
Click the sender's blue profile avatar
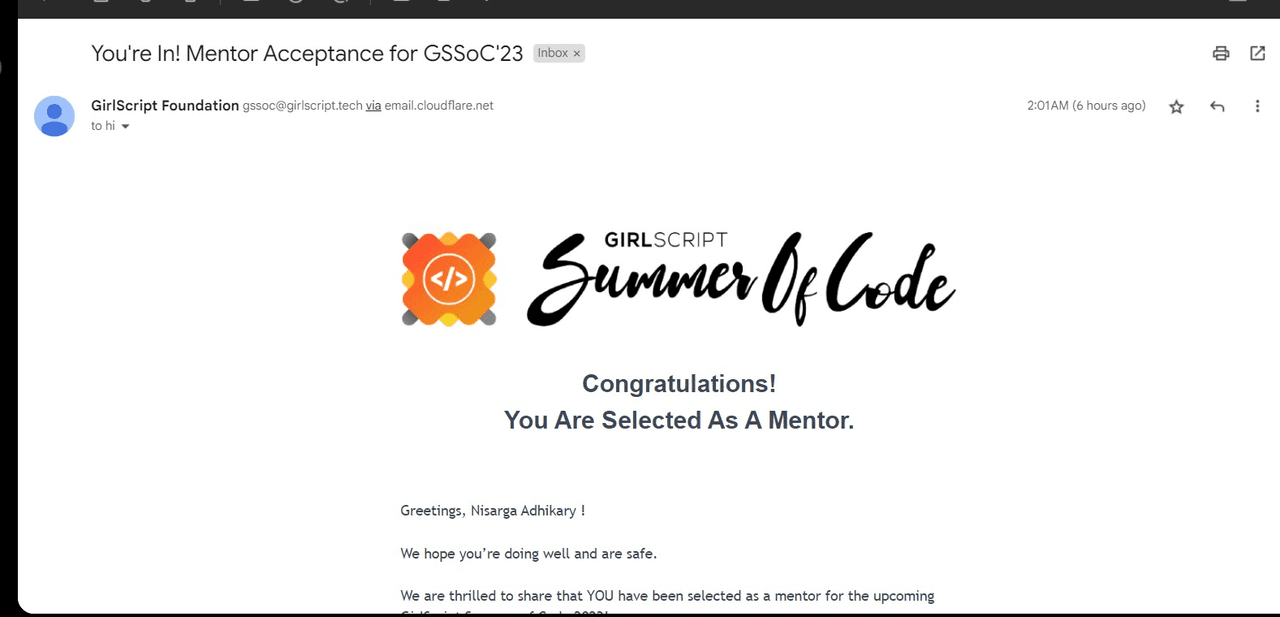click(x=54, y=116)
